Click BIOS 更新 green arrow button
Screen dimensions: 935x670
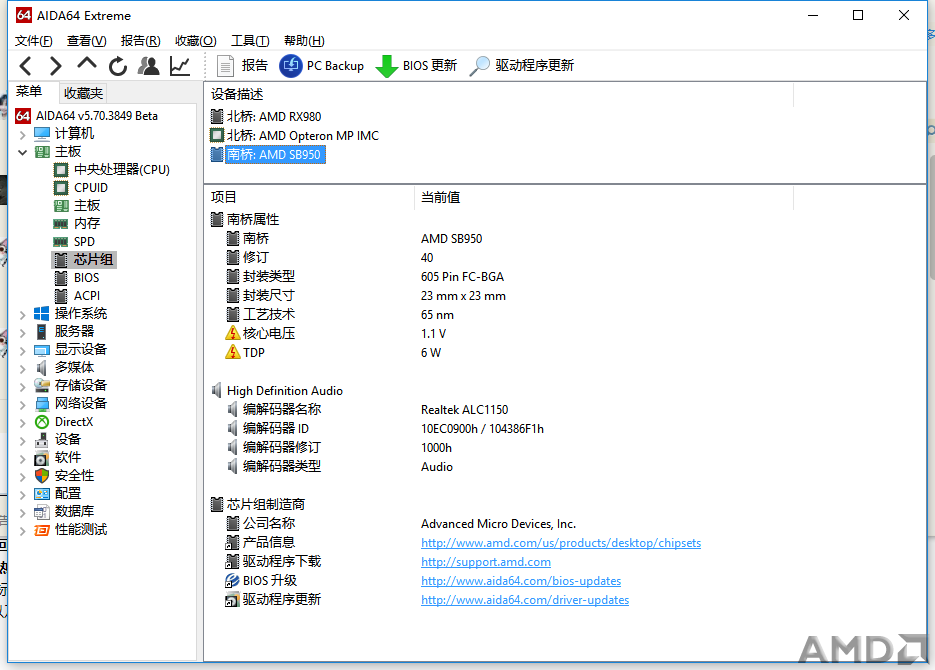tap(416, 66)
